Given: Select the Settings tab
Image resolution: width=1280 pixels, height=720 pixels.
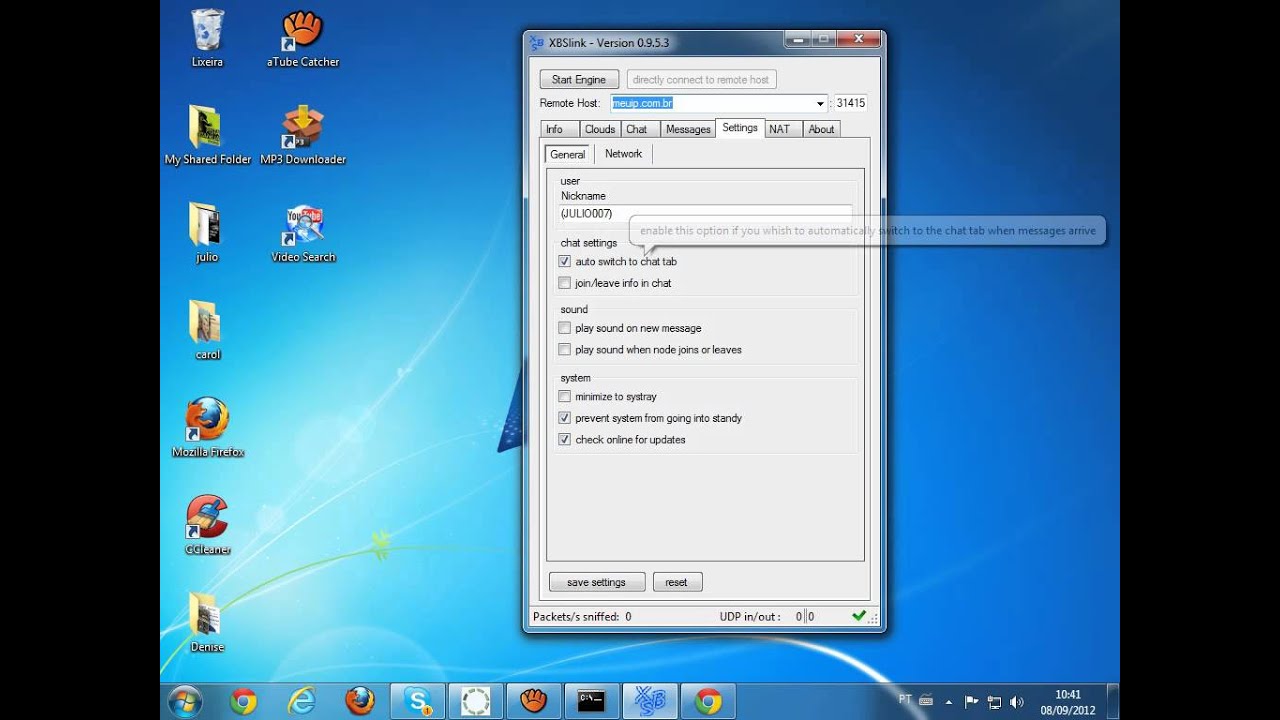Looking at the screenshot, I should pos(740,128).
